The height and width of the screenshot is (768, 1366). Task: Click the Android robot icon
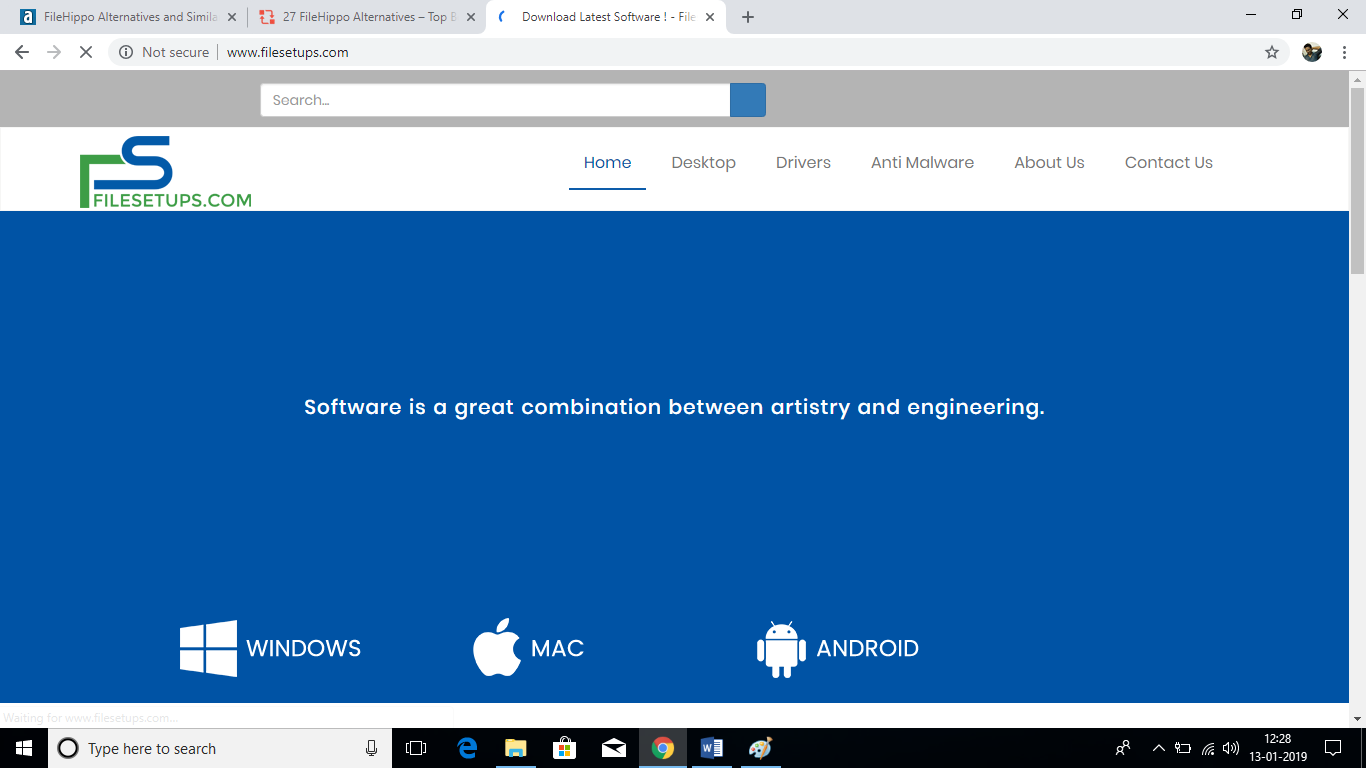781,649
